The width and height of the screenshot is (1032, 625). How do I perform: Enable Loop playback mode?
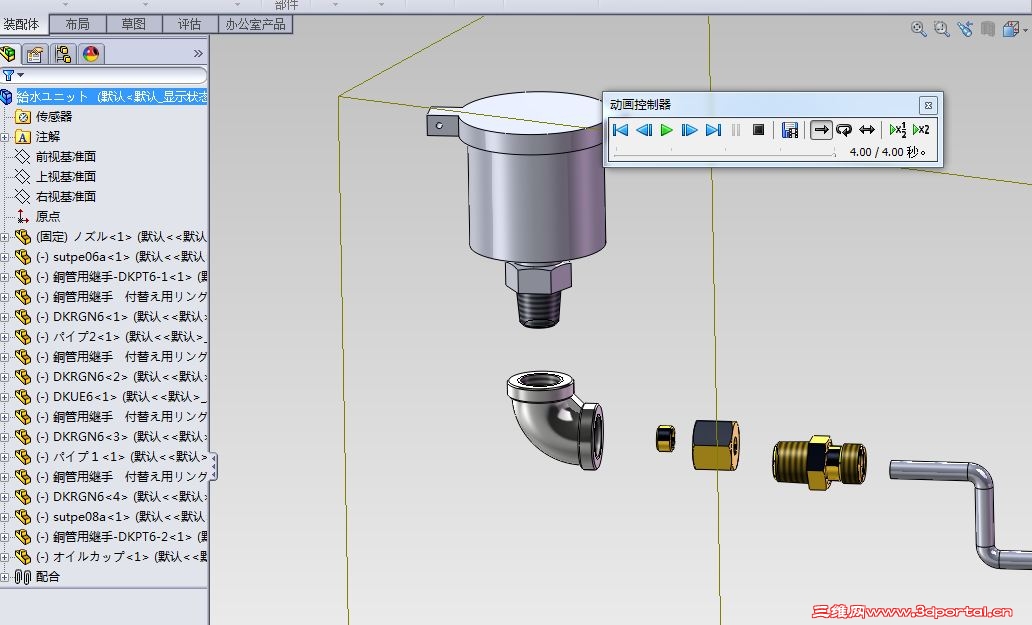coord(844,130)
